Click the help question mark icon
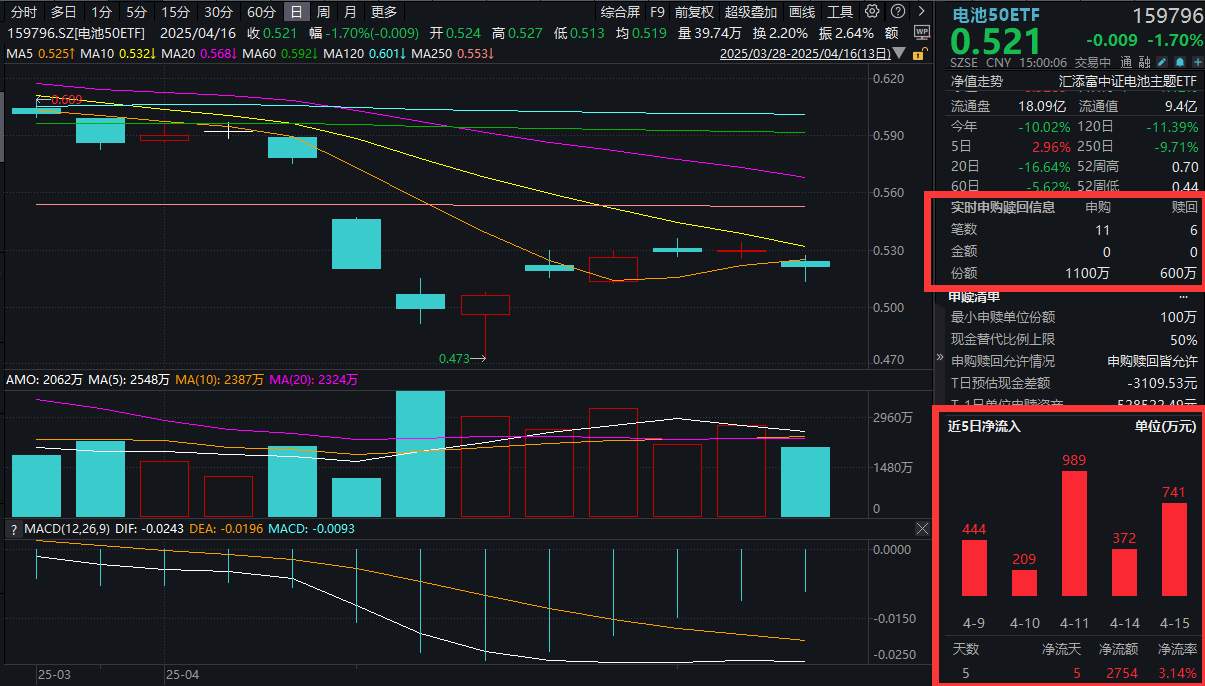This screenshot has height=686, width=1205. 897,11
